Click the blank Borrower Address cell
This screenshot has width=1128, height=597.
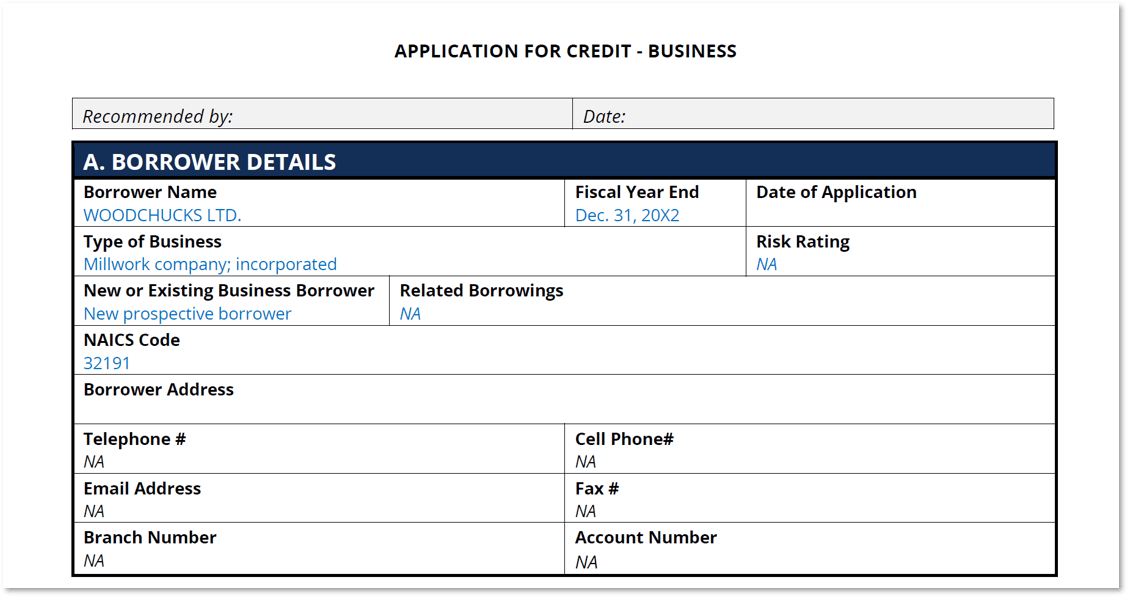tap(565, 411)
